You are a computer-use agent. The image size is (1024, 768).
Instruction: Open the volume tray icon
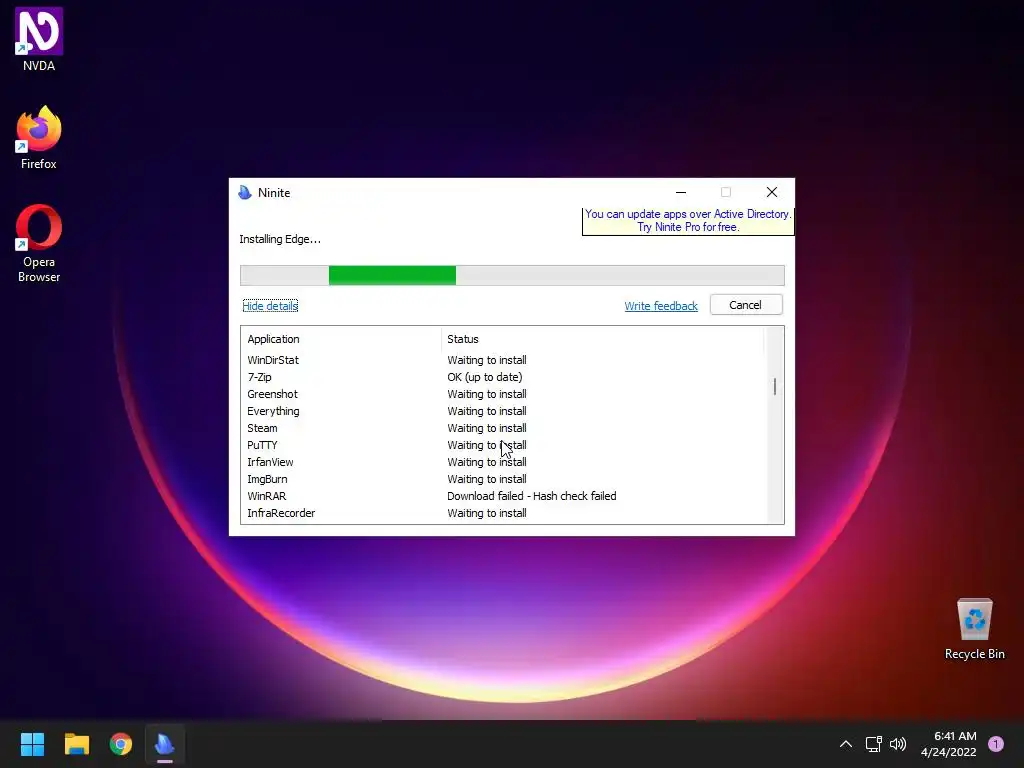click(x=898, y=744)
